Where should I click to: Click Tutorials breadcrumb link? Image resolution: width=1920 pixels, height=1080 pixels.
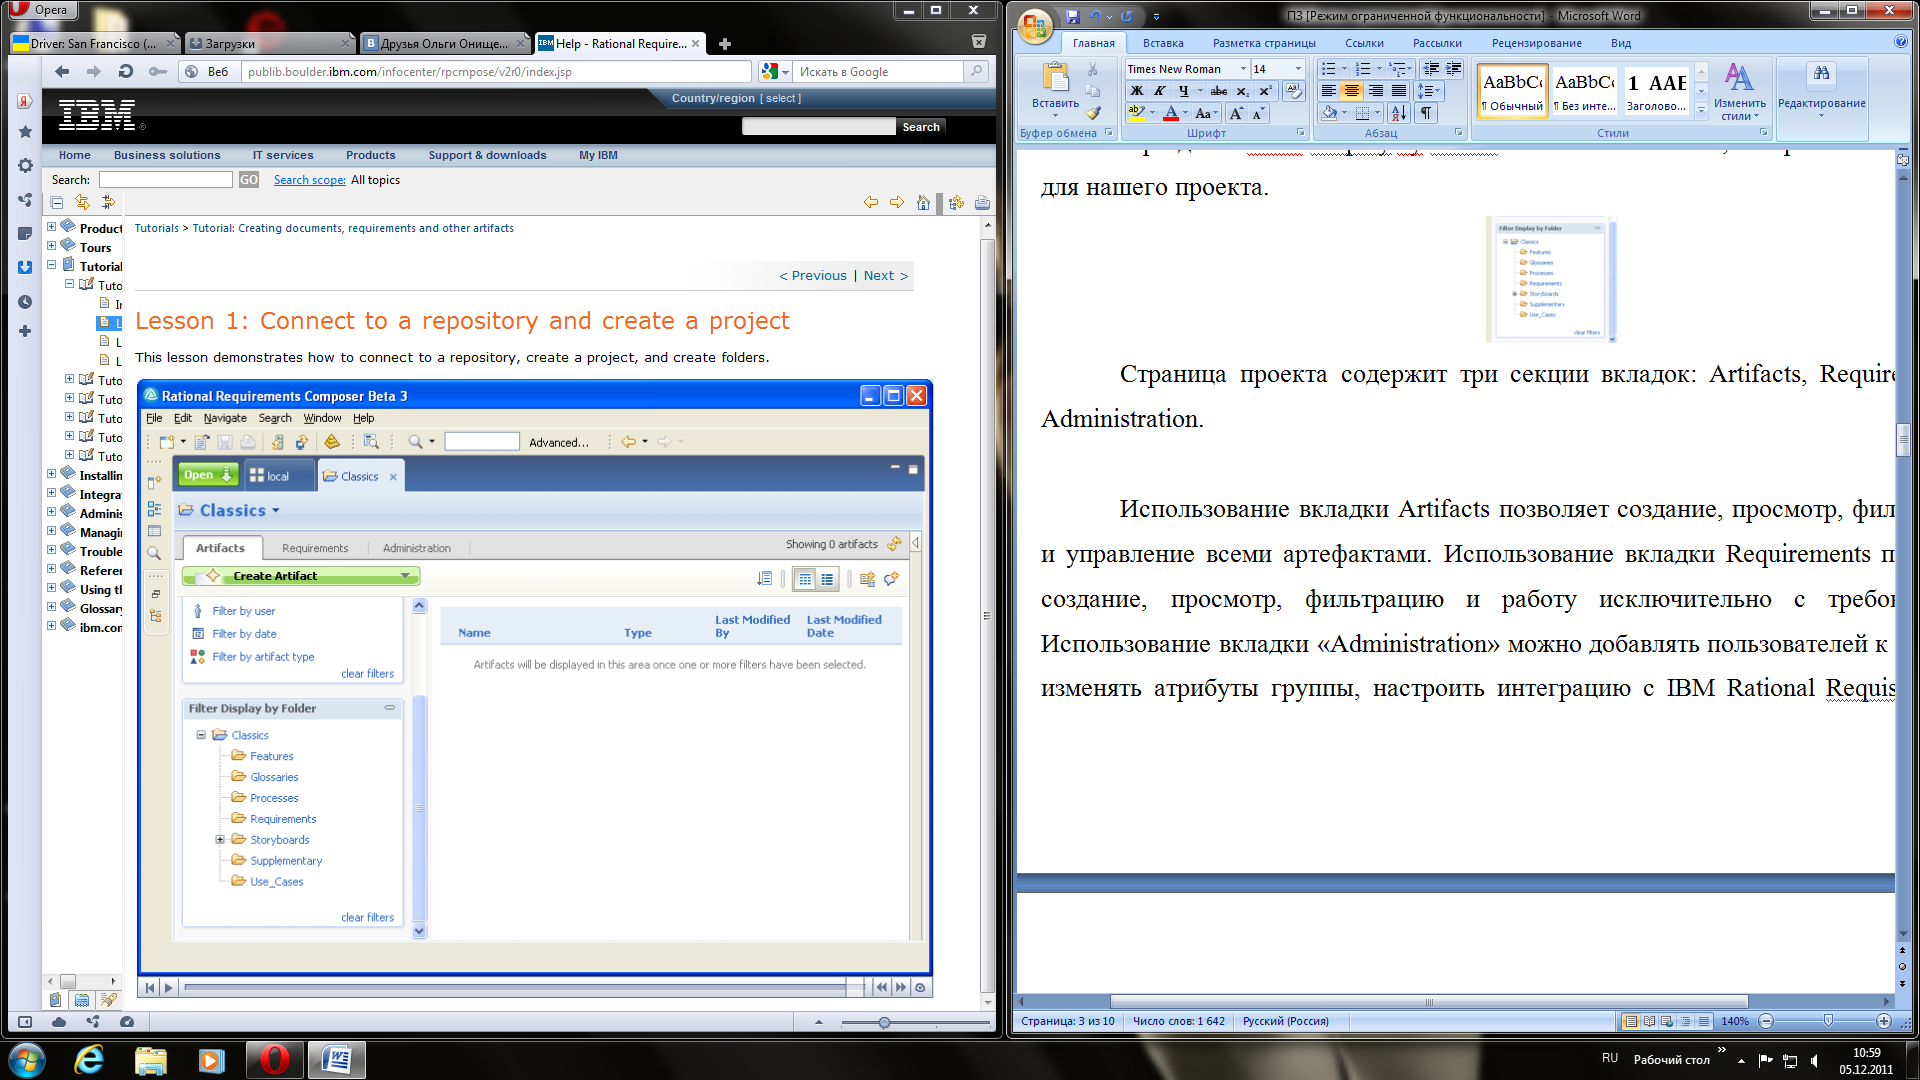(157, 228)
